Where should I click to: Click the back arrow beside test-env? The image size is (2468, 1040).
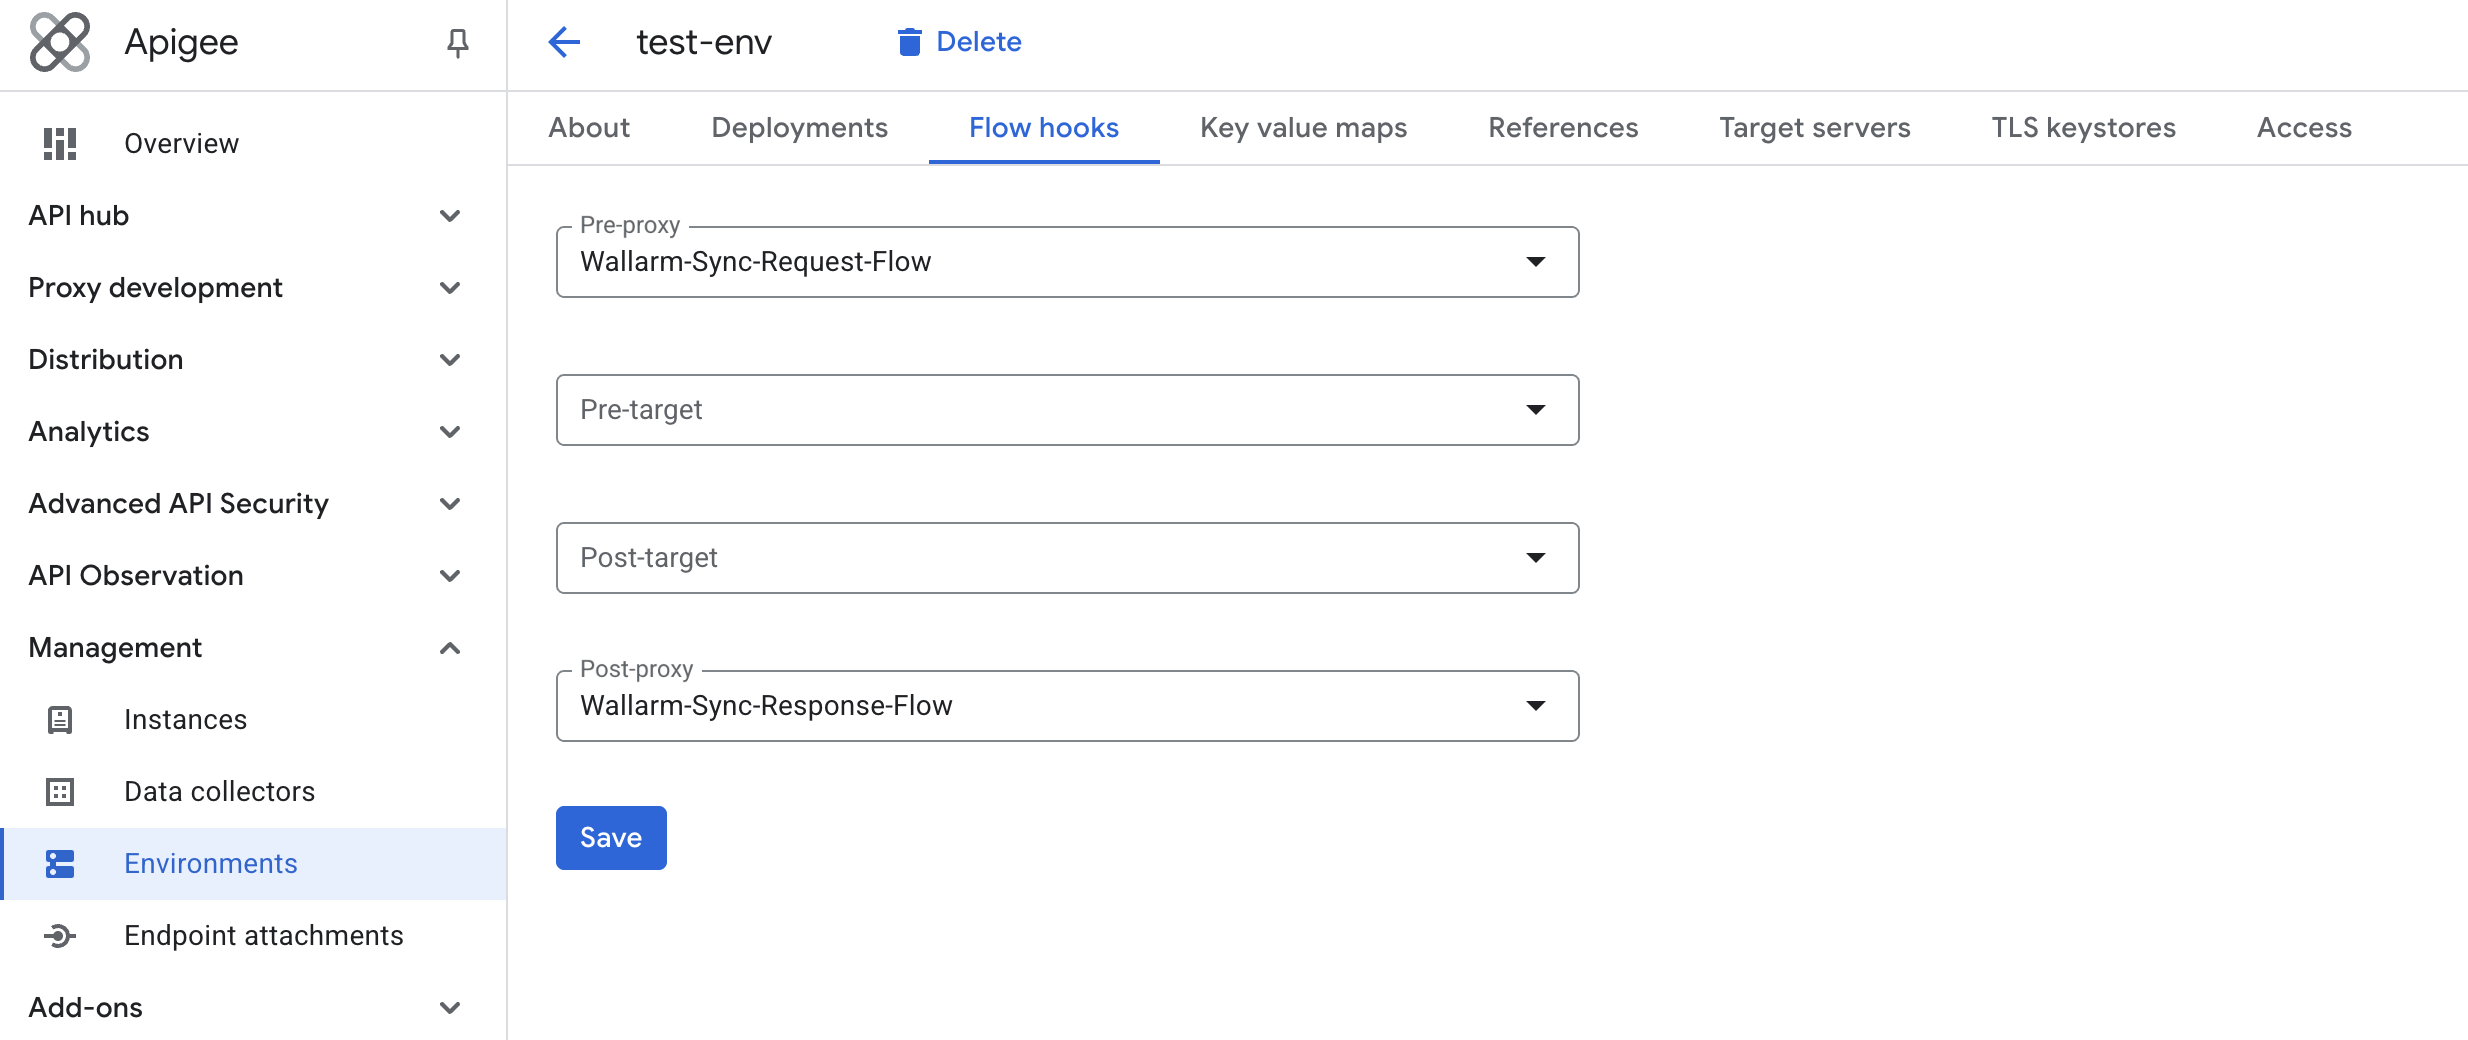tap(564, 42)
